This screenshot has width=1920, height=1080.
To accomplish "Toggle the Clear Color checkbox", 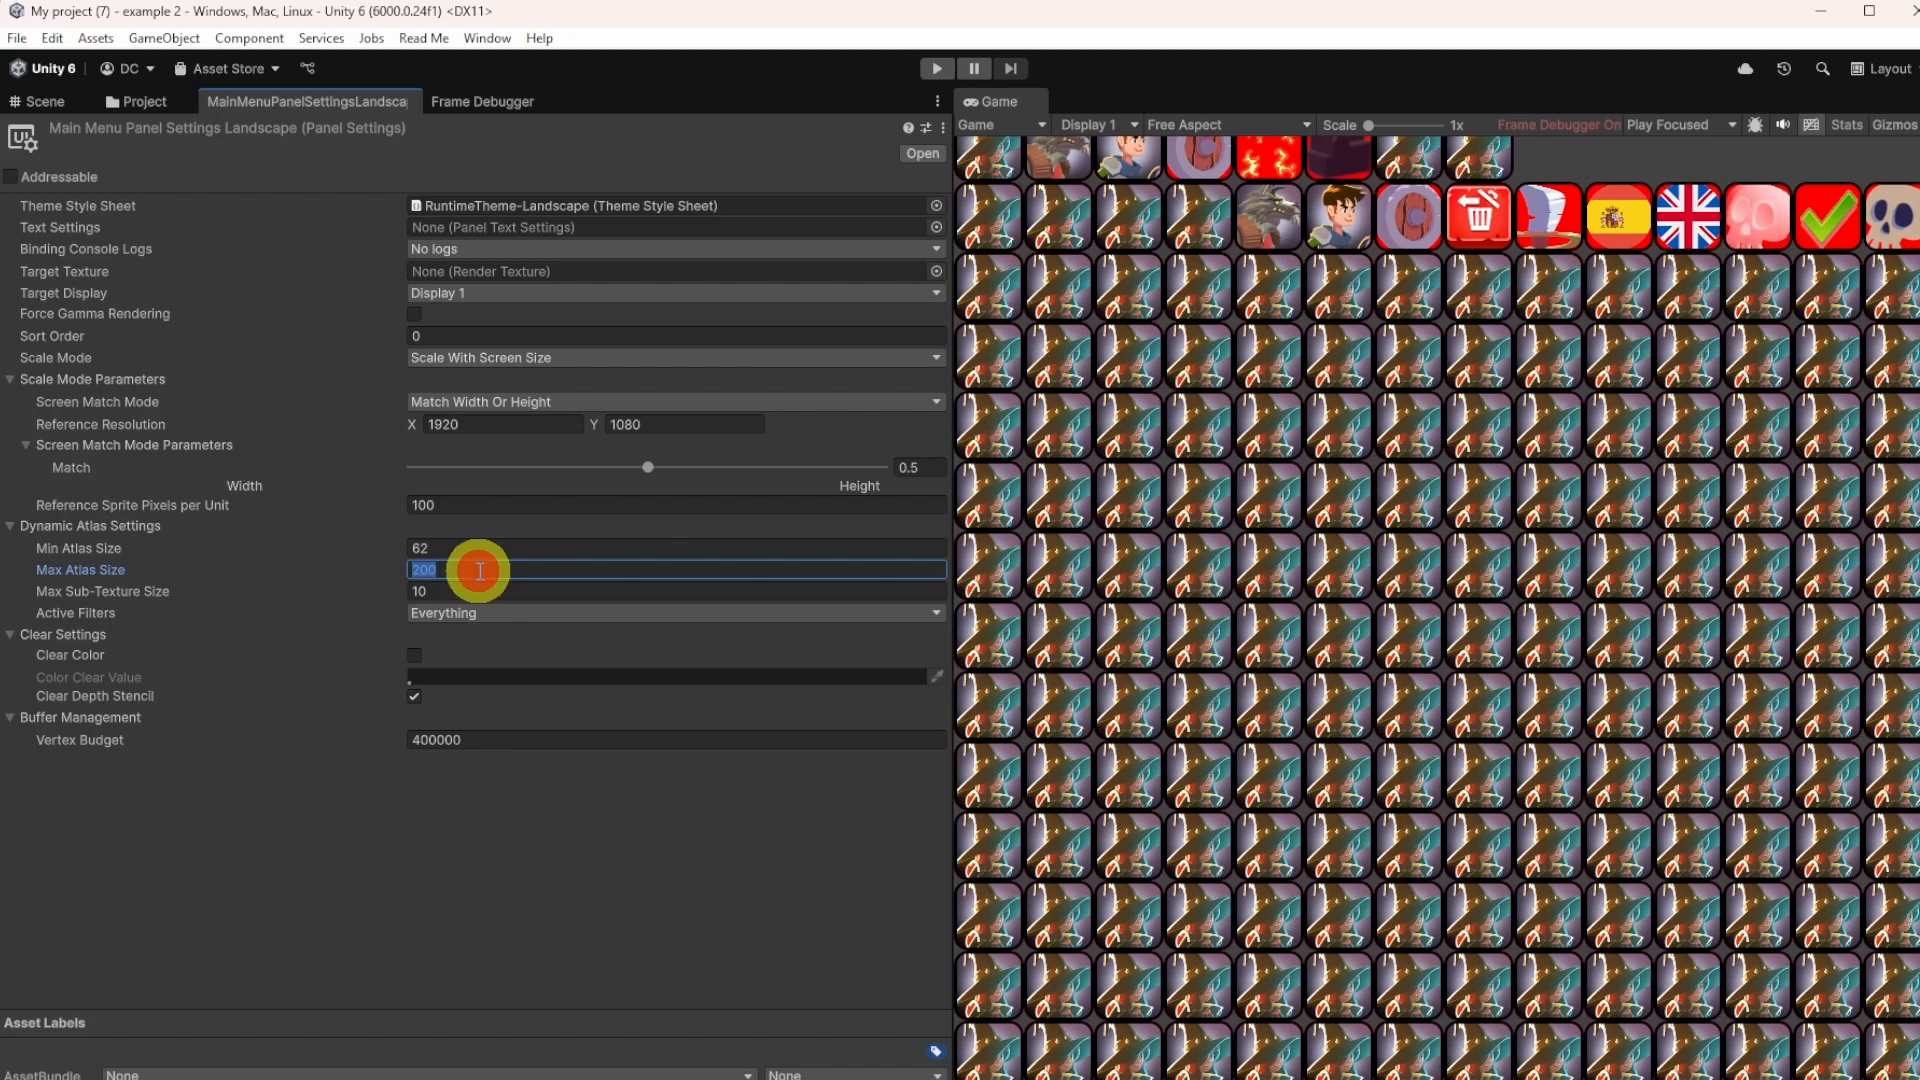I will (414, 655).
